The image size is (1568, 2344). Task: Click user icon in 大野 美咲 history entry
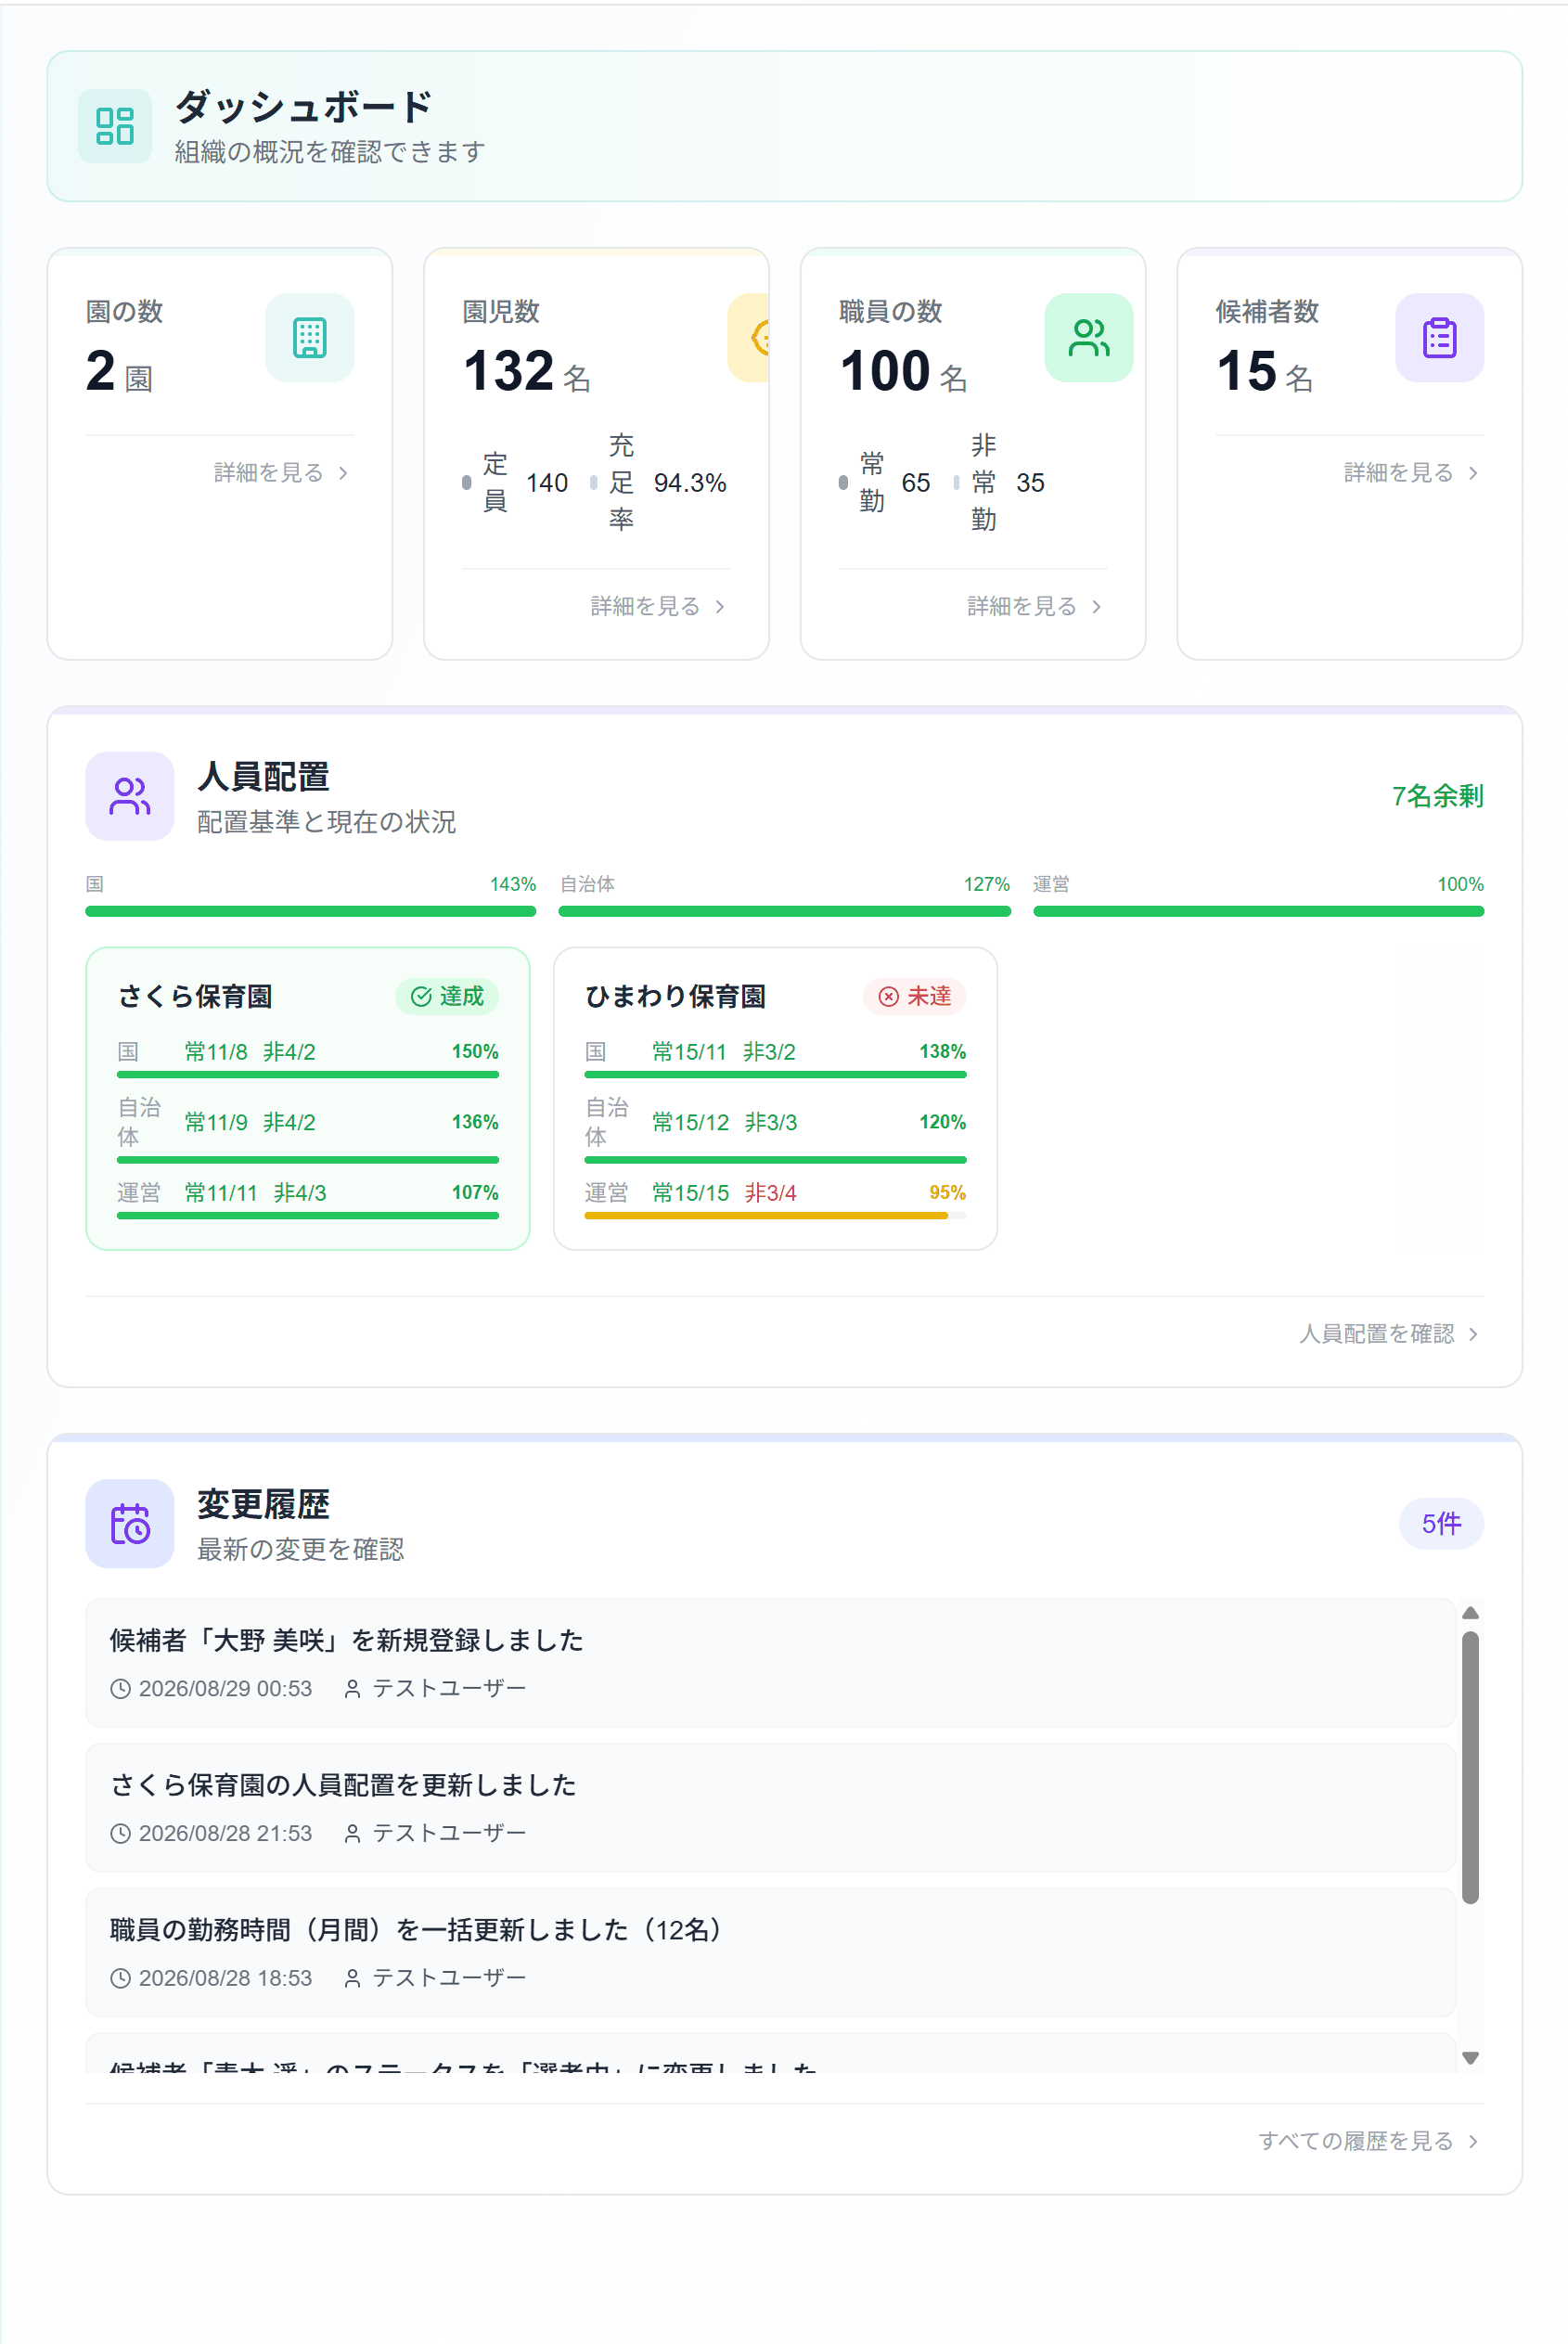352,1689
